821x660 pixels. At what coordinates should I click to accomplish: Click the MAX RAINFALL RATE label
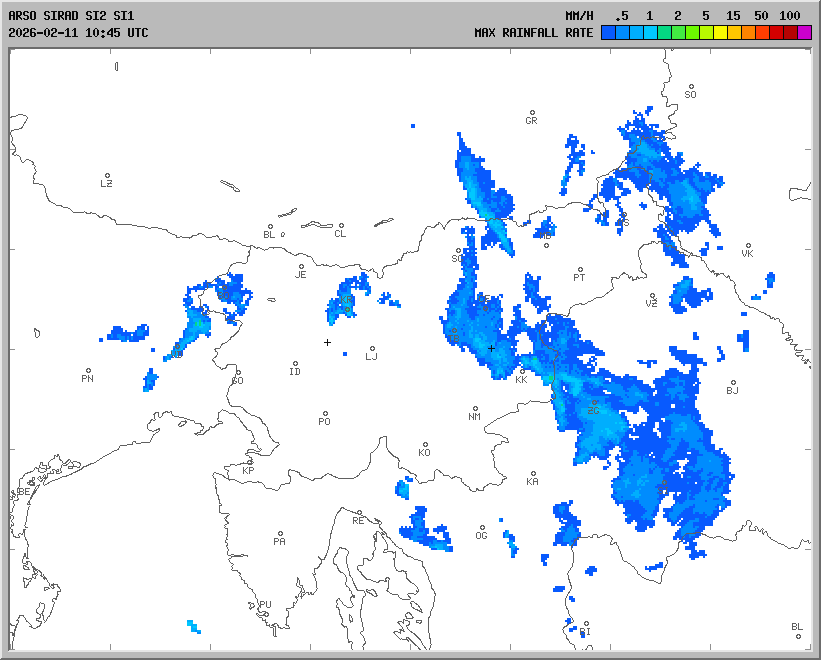(533, 32)
